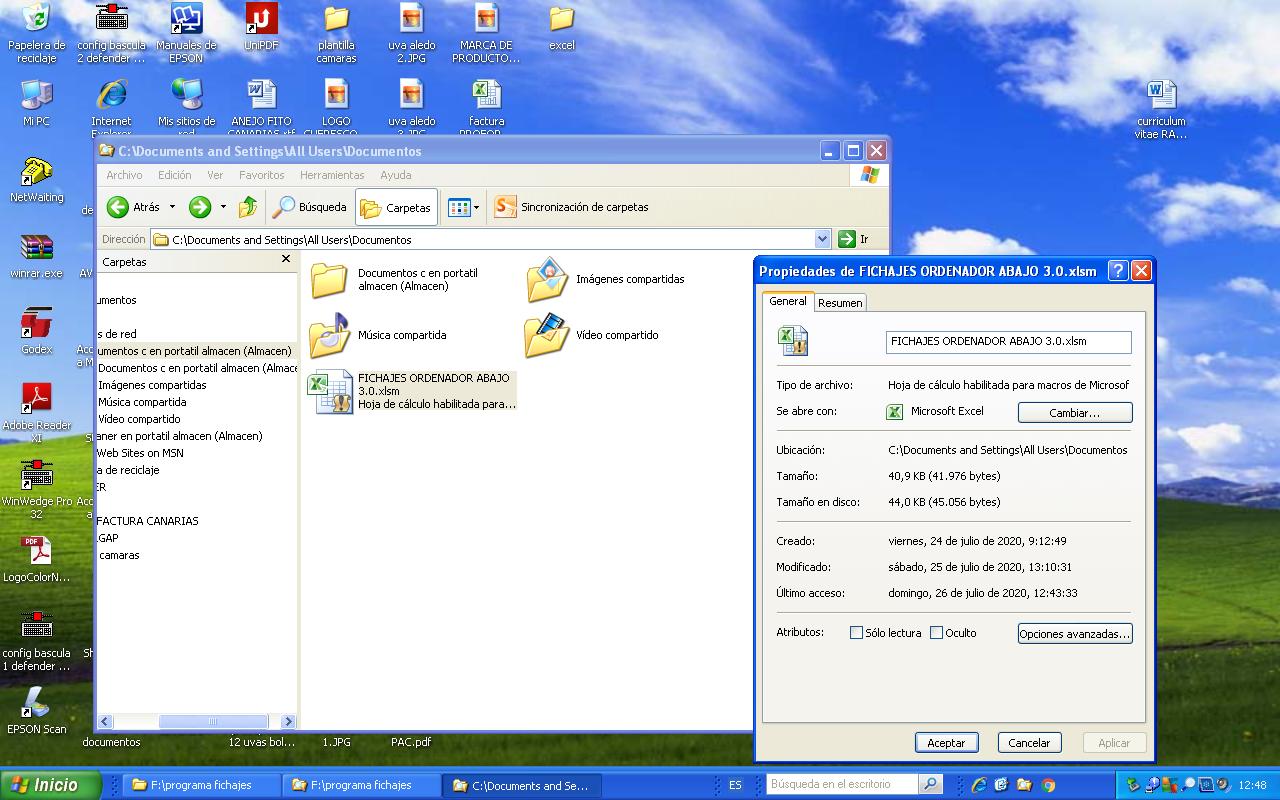Click the folder tree horizontal scrollbar
This screenshot has width=1280, height=800.
click(213, 721)
